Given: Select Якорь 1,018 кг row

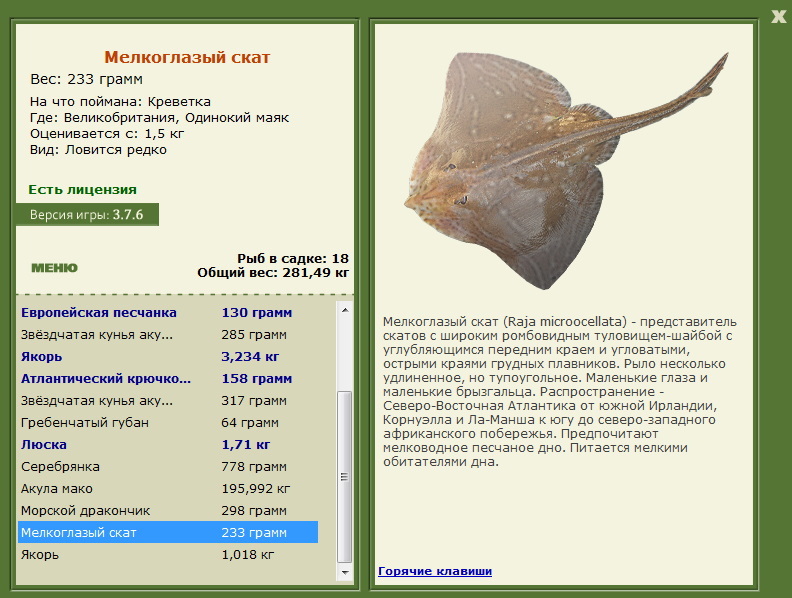Looking at the screenshot, I should tap(168, 554).
